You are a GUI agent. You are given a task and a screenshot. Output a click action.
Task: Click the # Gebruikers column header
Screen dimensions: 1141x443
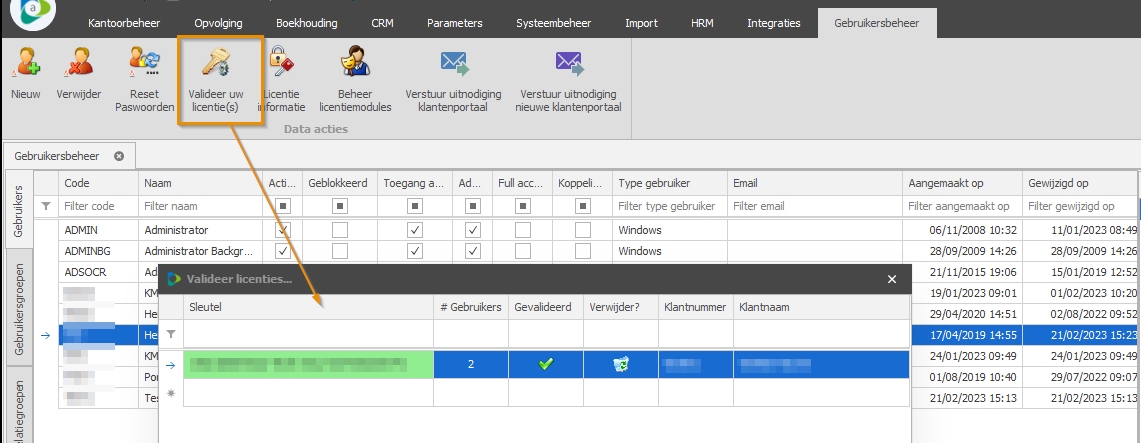coord(470,307)
